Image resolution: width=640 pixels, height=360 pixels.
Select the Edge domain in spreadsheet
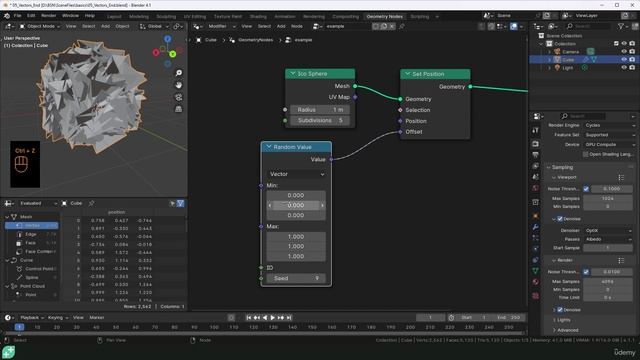click(x=31, y=234)
